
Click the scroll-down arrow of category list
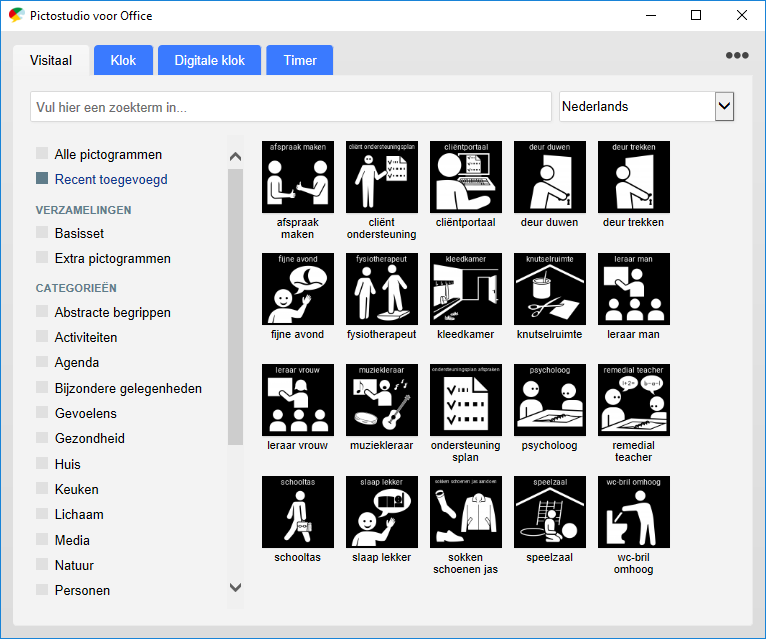[x=235, y=587]
